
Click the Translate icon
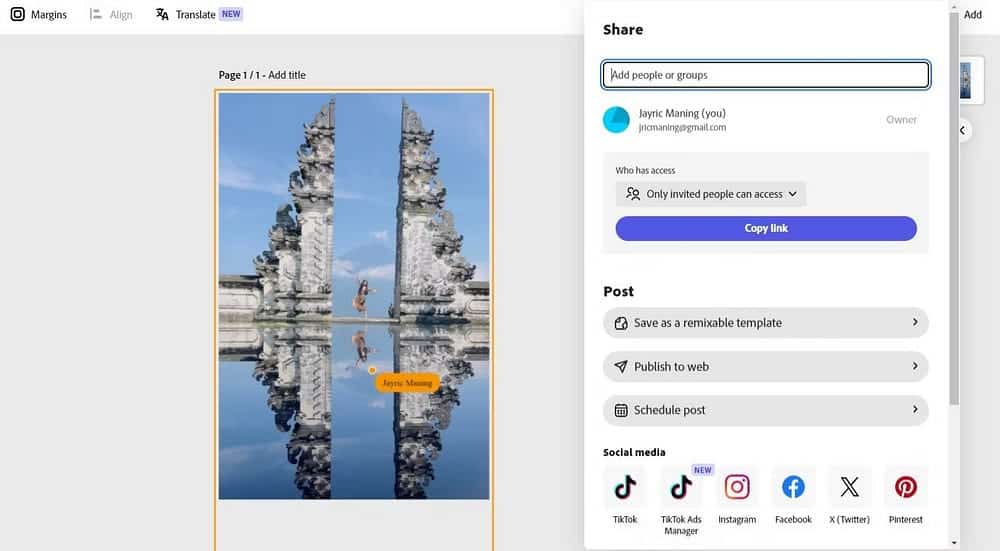pyautogui.click(x=162, y=15)
